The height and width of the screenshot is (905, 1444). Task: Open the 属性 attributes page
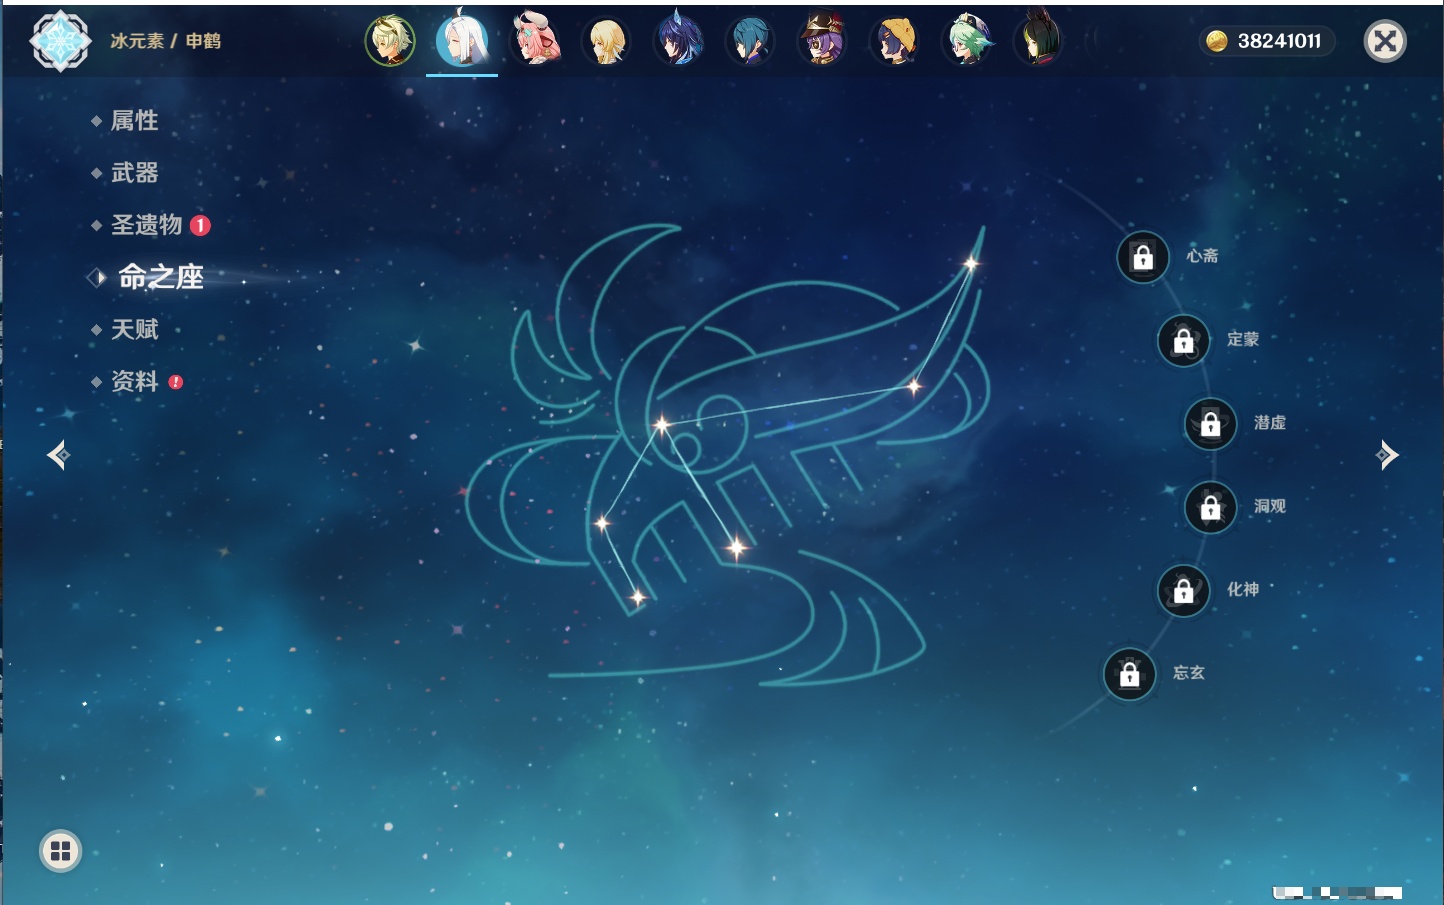point(134,121)
